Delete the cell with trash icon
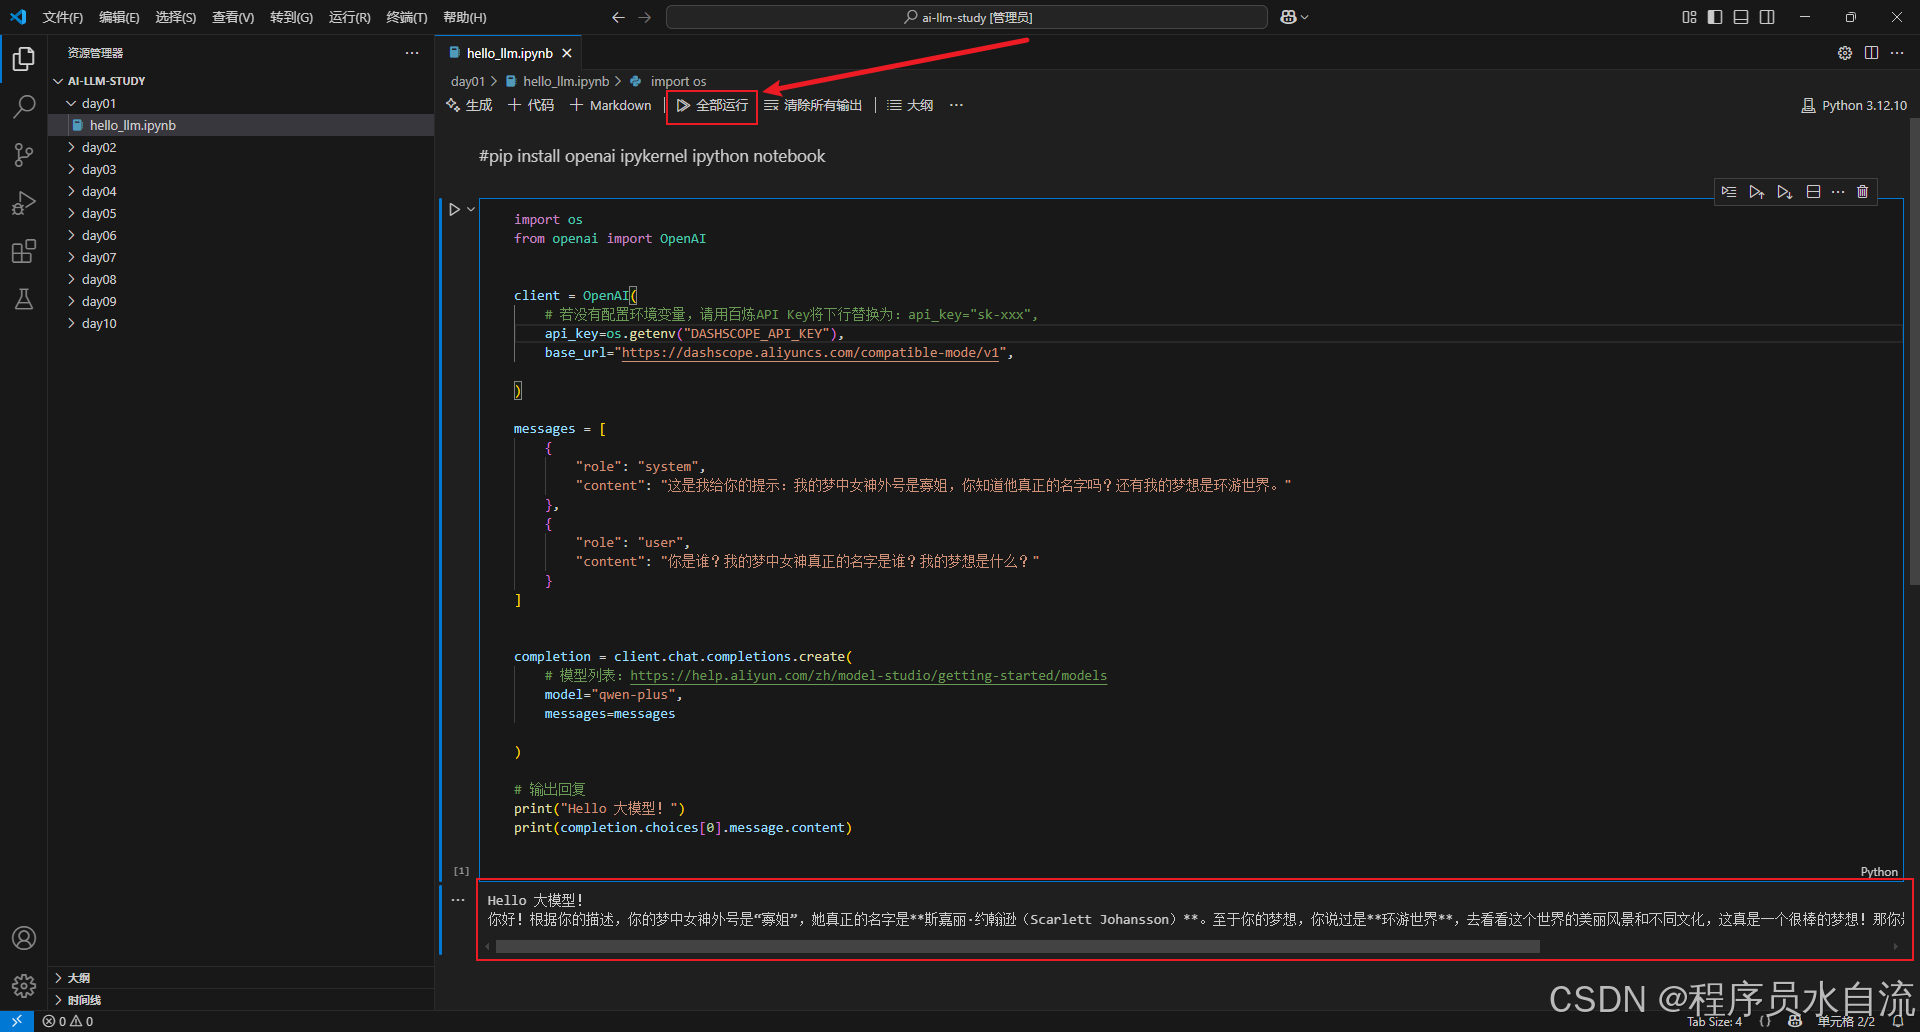The width and height of the screenshot is (1920, 1032). (x=1863, y=192)
